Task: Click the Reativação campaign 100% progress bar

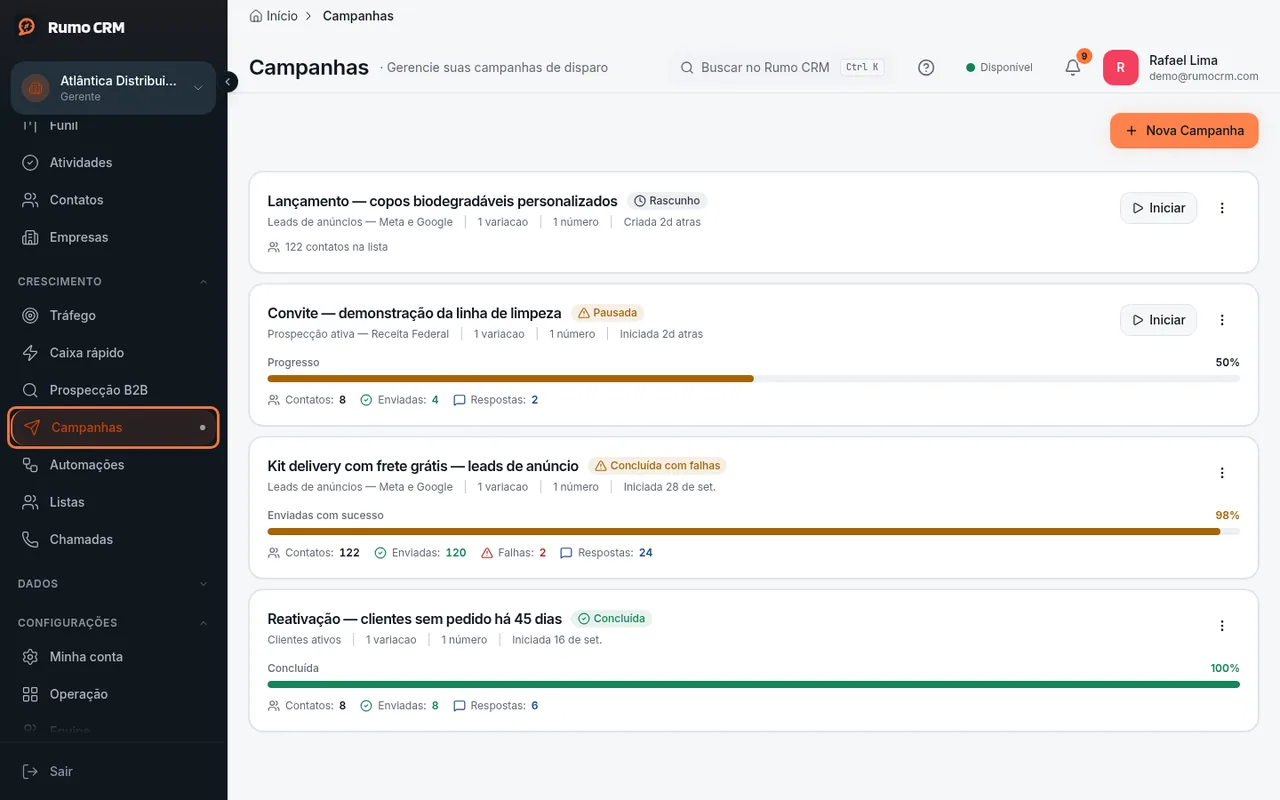Action: click(x=754, y=685)
